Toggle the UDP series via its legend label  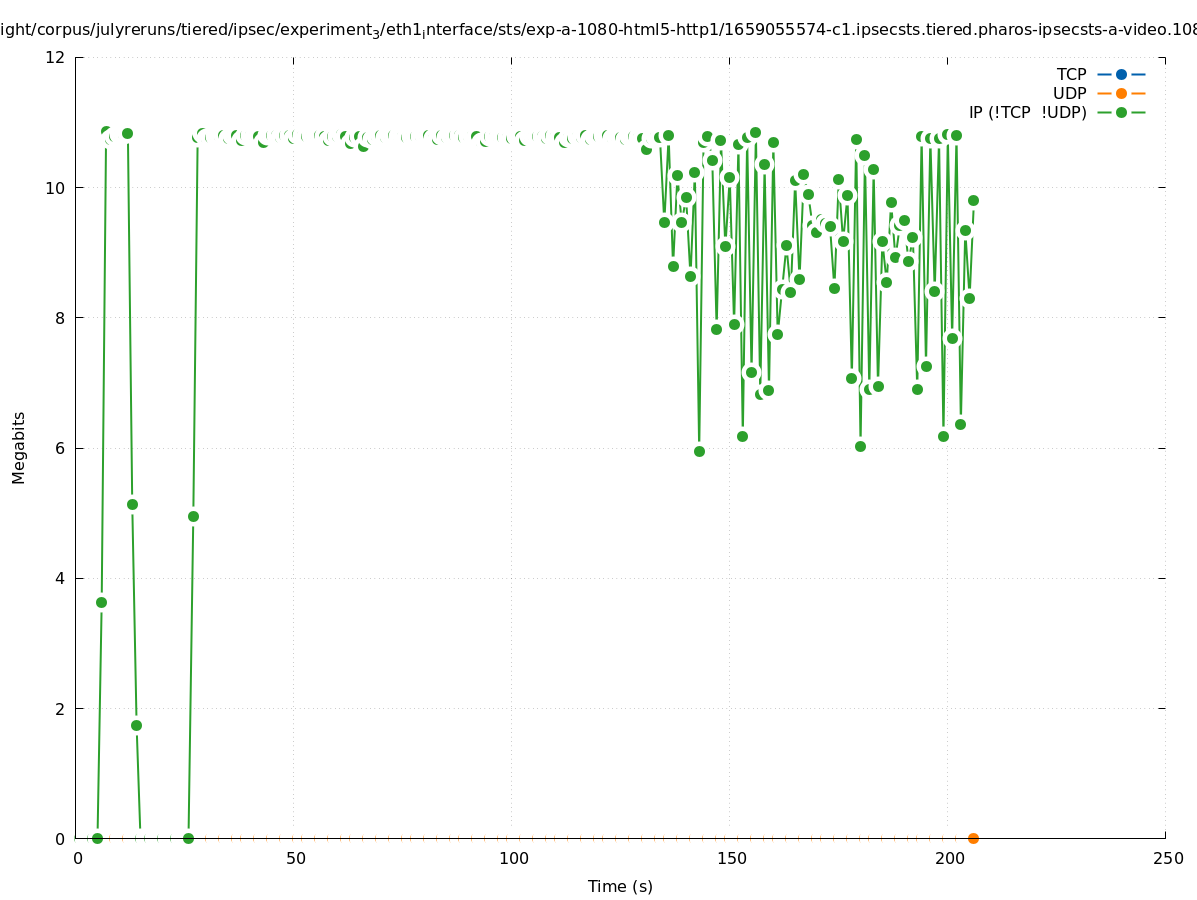pyautogui.click(x=1069, y=93)
